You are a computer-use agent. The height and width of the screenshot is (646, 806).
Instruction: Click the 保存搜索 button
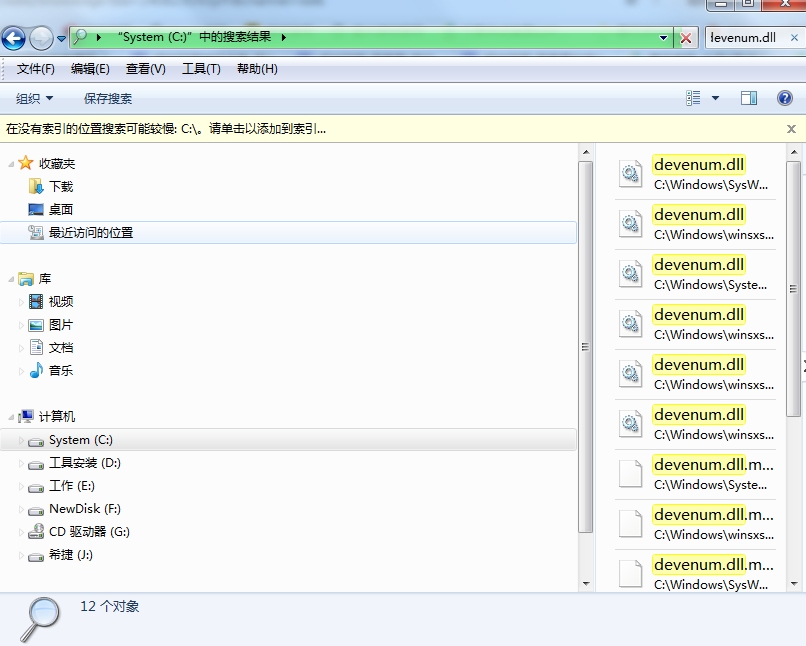pyautogui.click(x=108, y=98)
